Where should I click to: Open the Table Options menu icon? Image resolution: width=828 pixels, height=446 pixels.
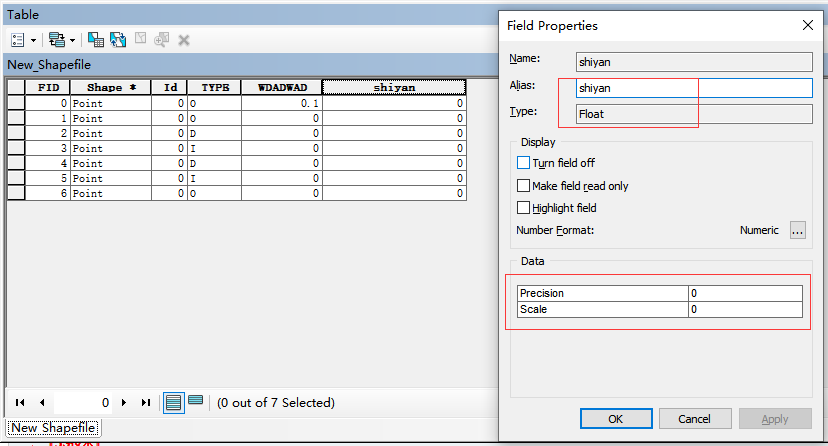click(18, 40)
